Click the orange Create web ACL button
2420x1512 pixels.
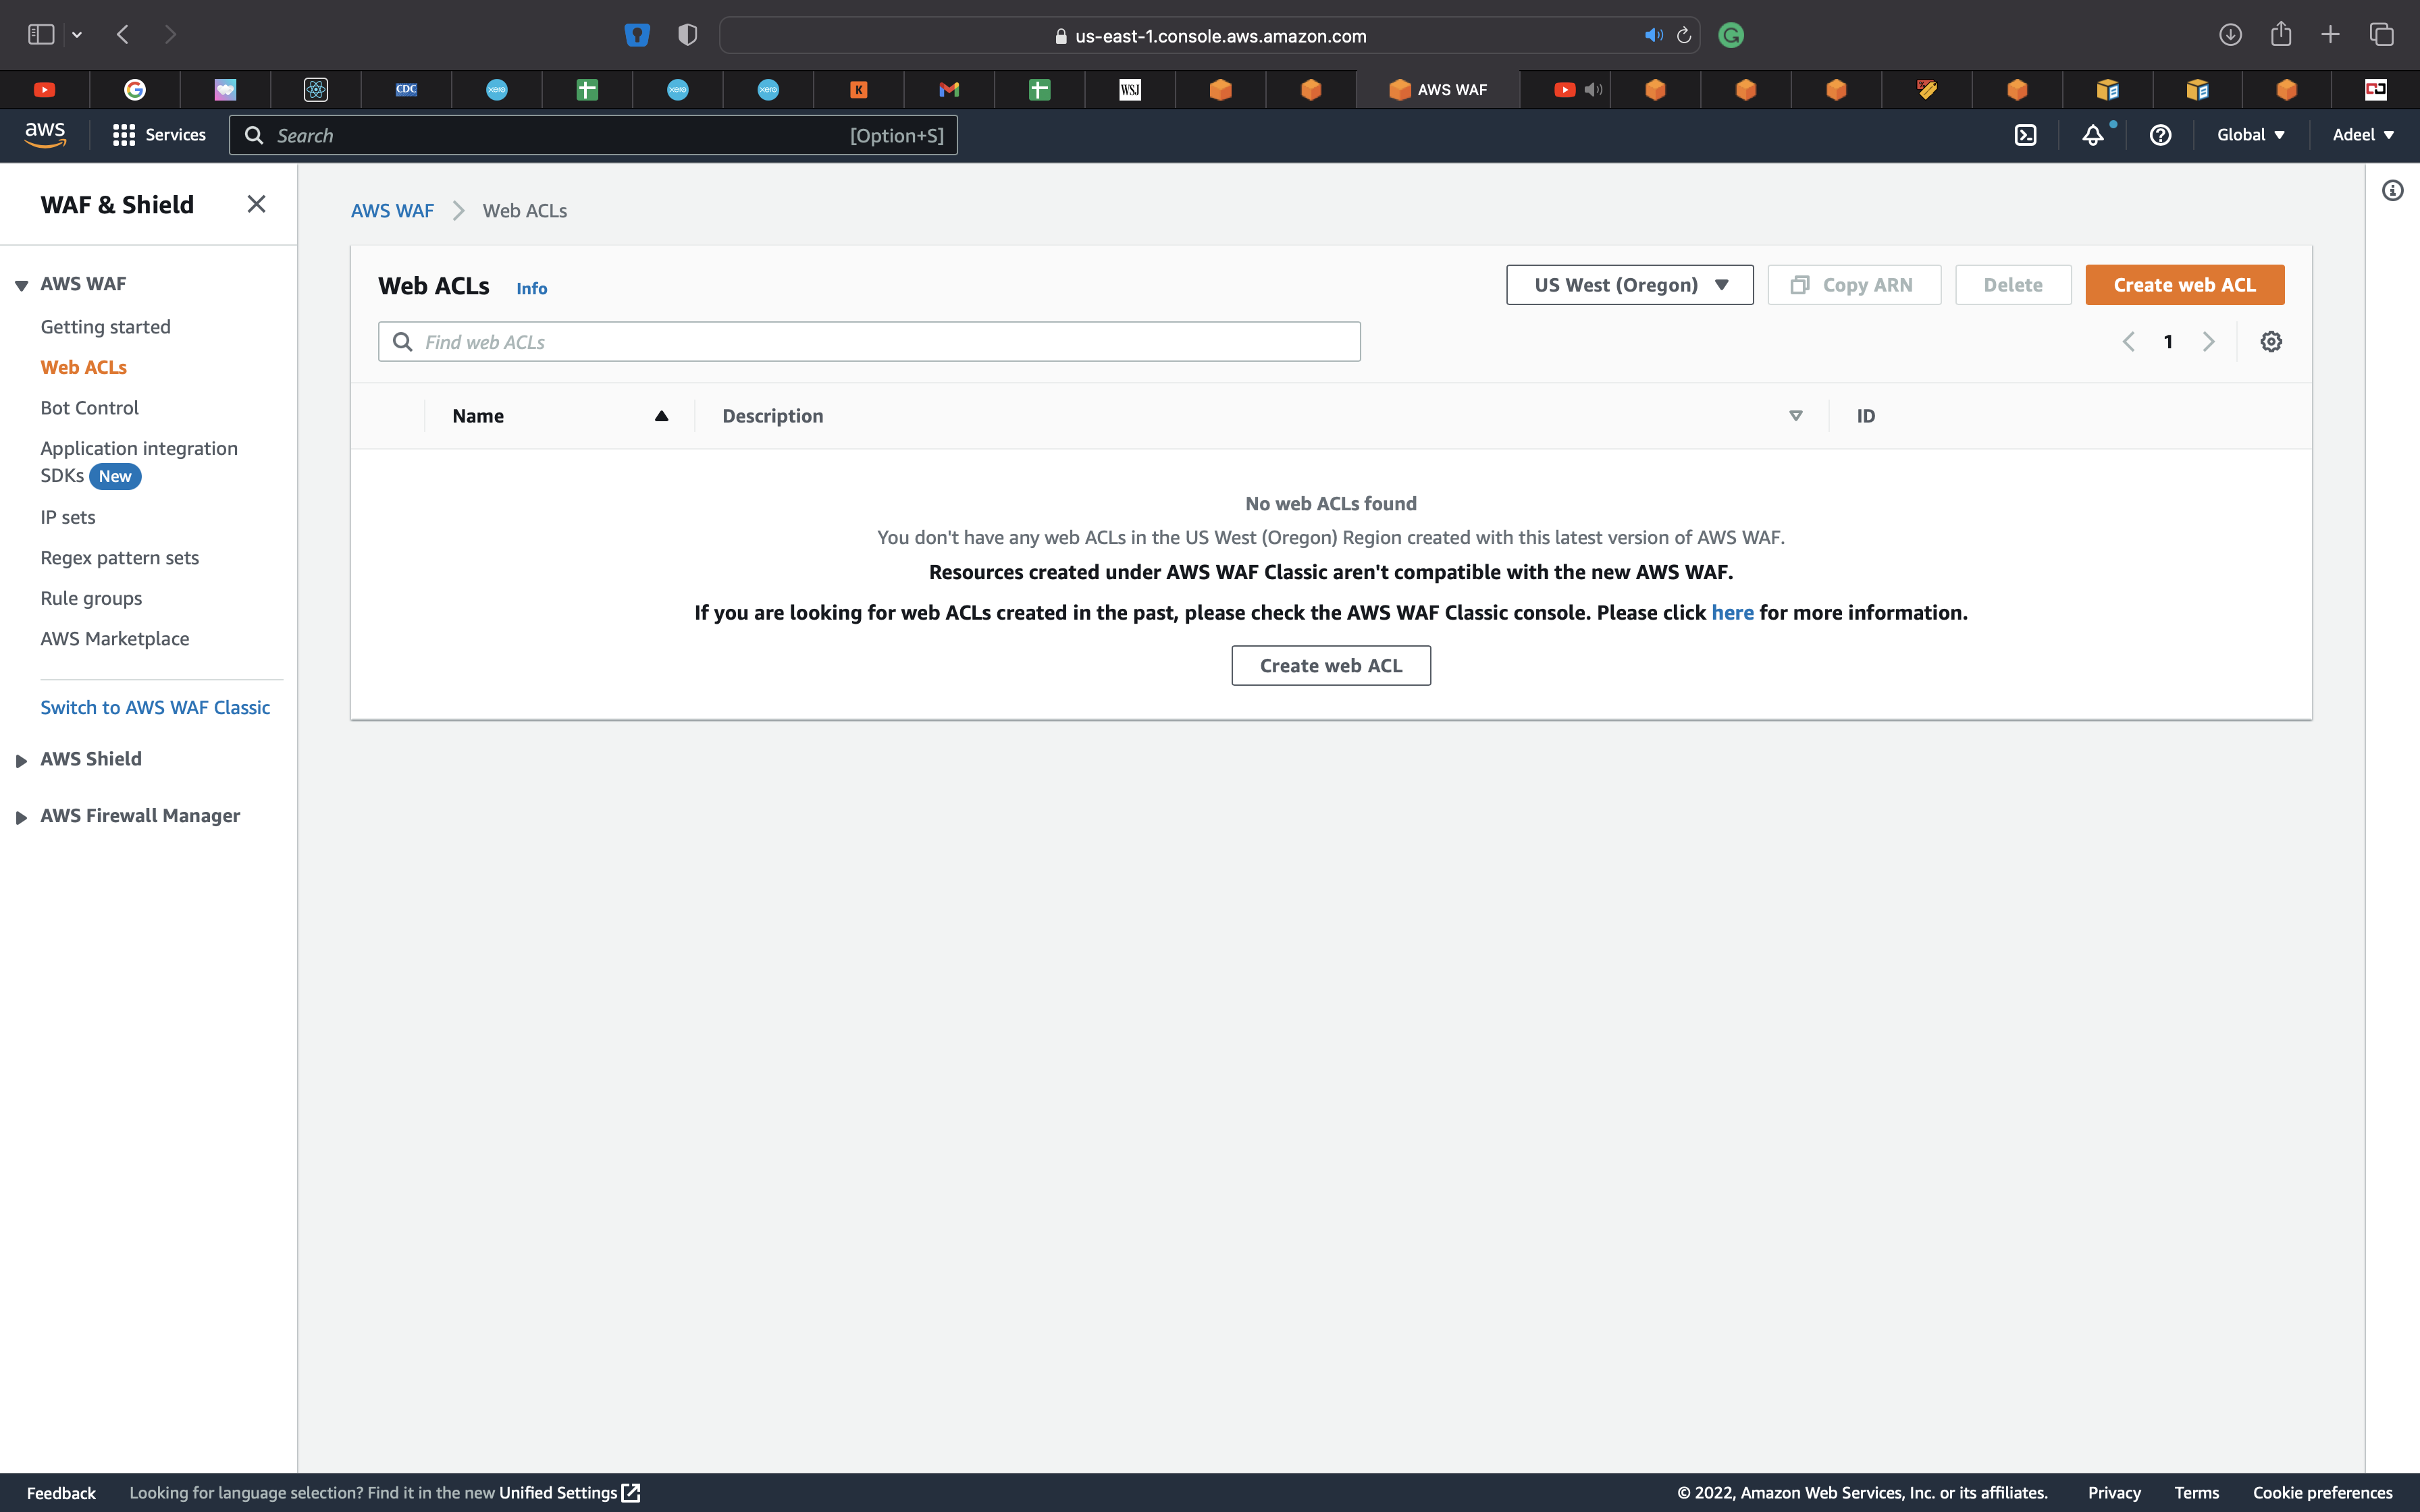2184,285
